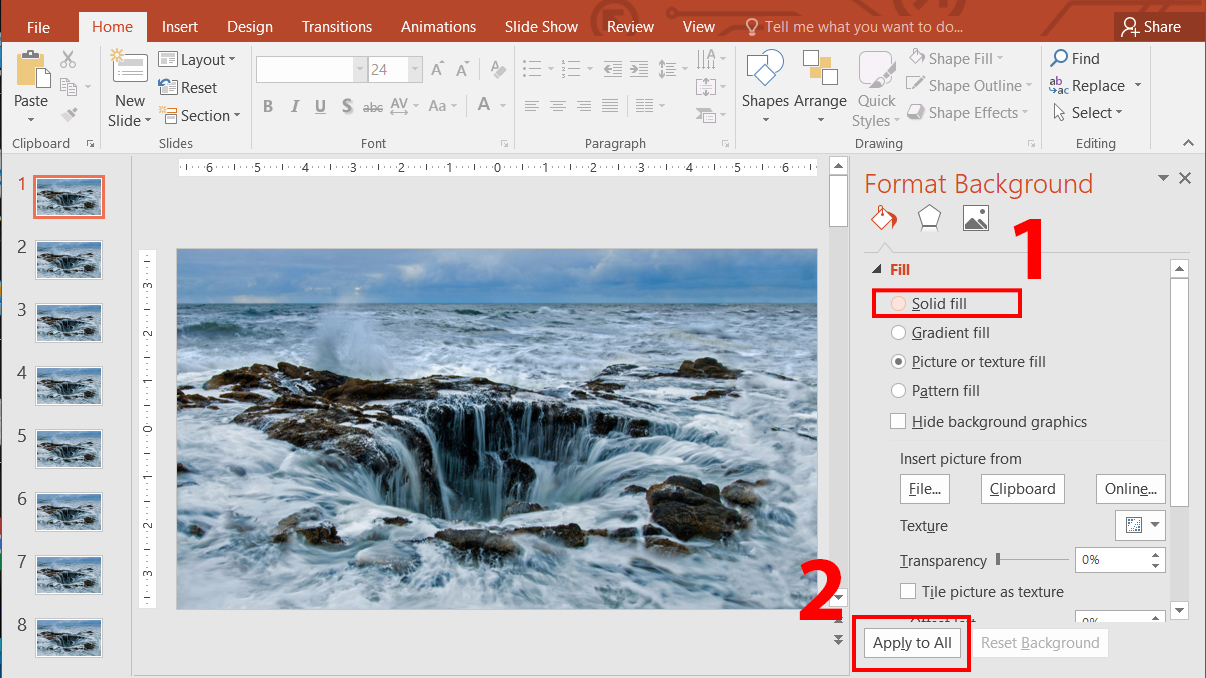
Task: Select the Gradient fill radio button
Action: pos(898,332)
